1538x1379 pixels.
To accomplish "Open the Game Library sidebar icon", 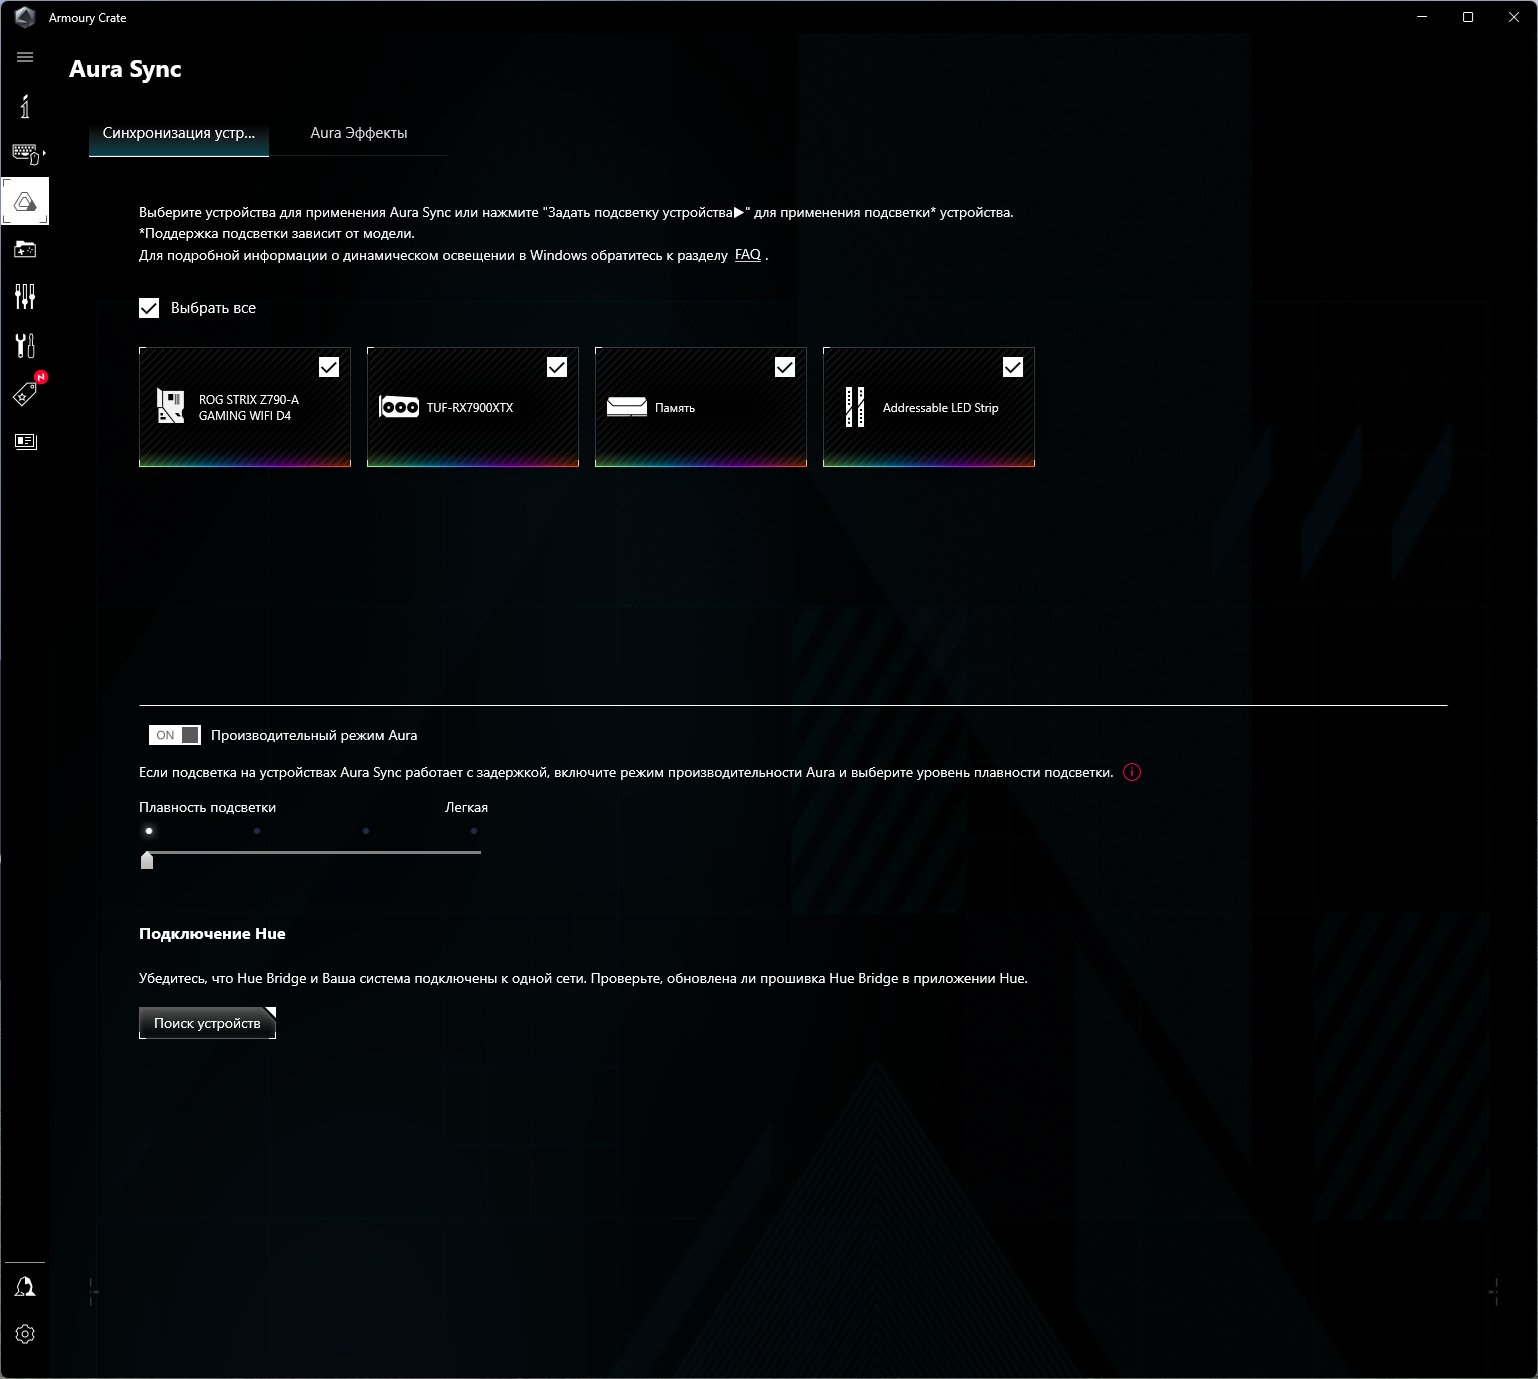I will tap(25, 249).
